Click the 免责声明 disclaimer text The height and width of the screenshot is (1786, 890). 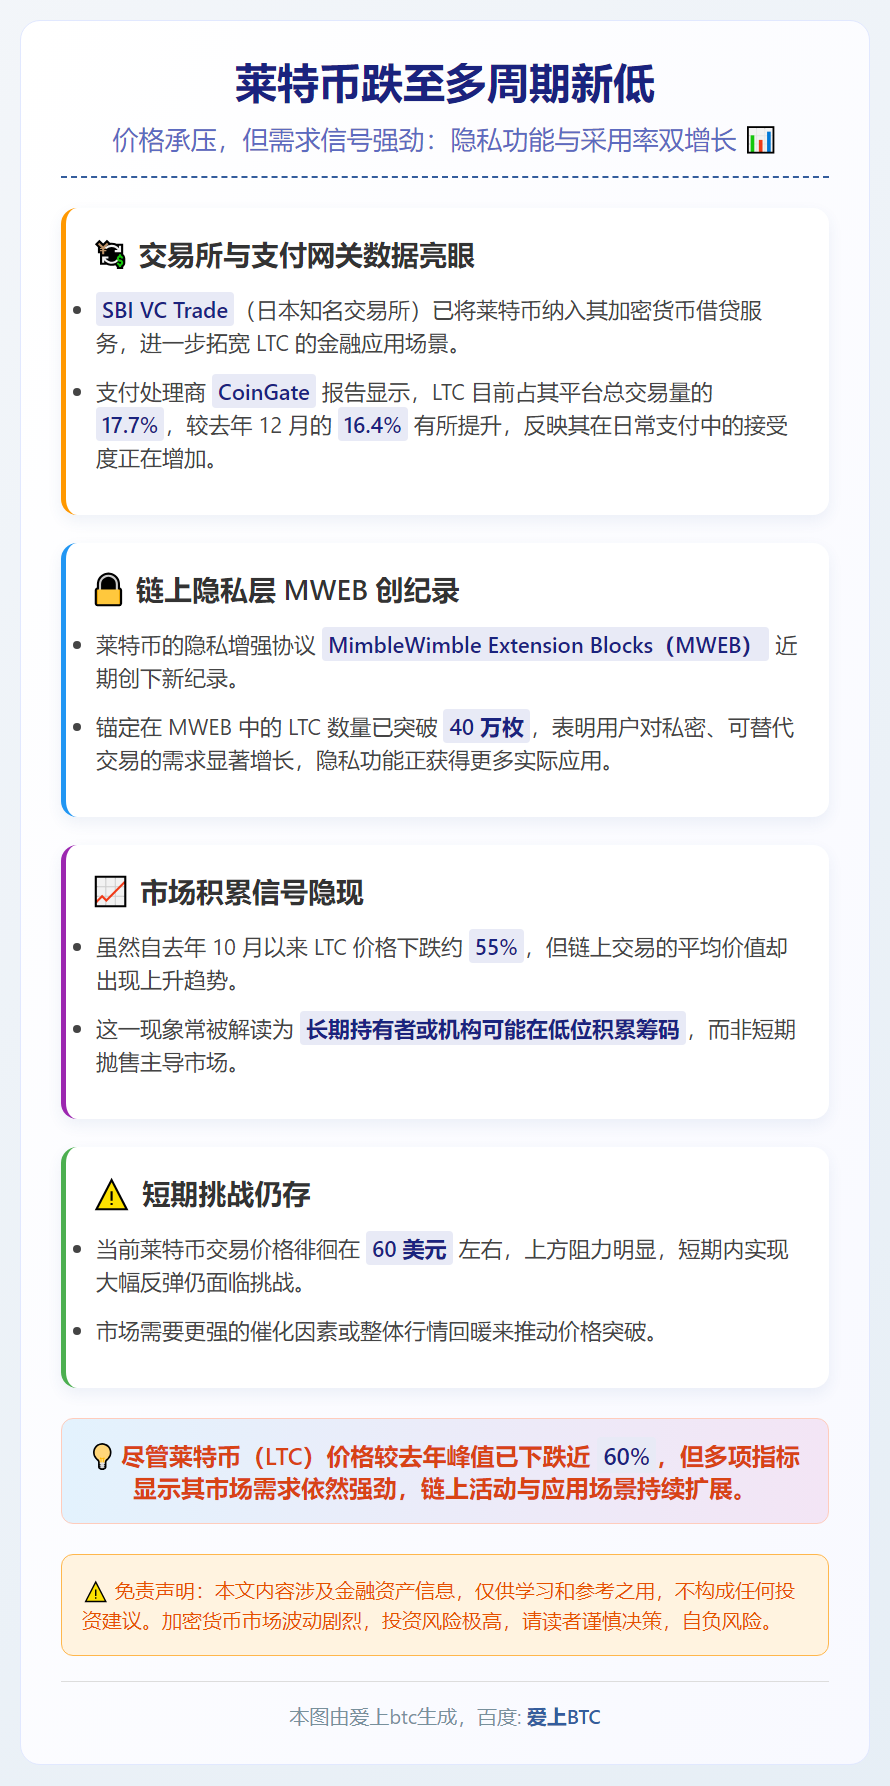coord(438,1606)
